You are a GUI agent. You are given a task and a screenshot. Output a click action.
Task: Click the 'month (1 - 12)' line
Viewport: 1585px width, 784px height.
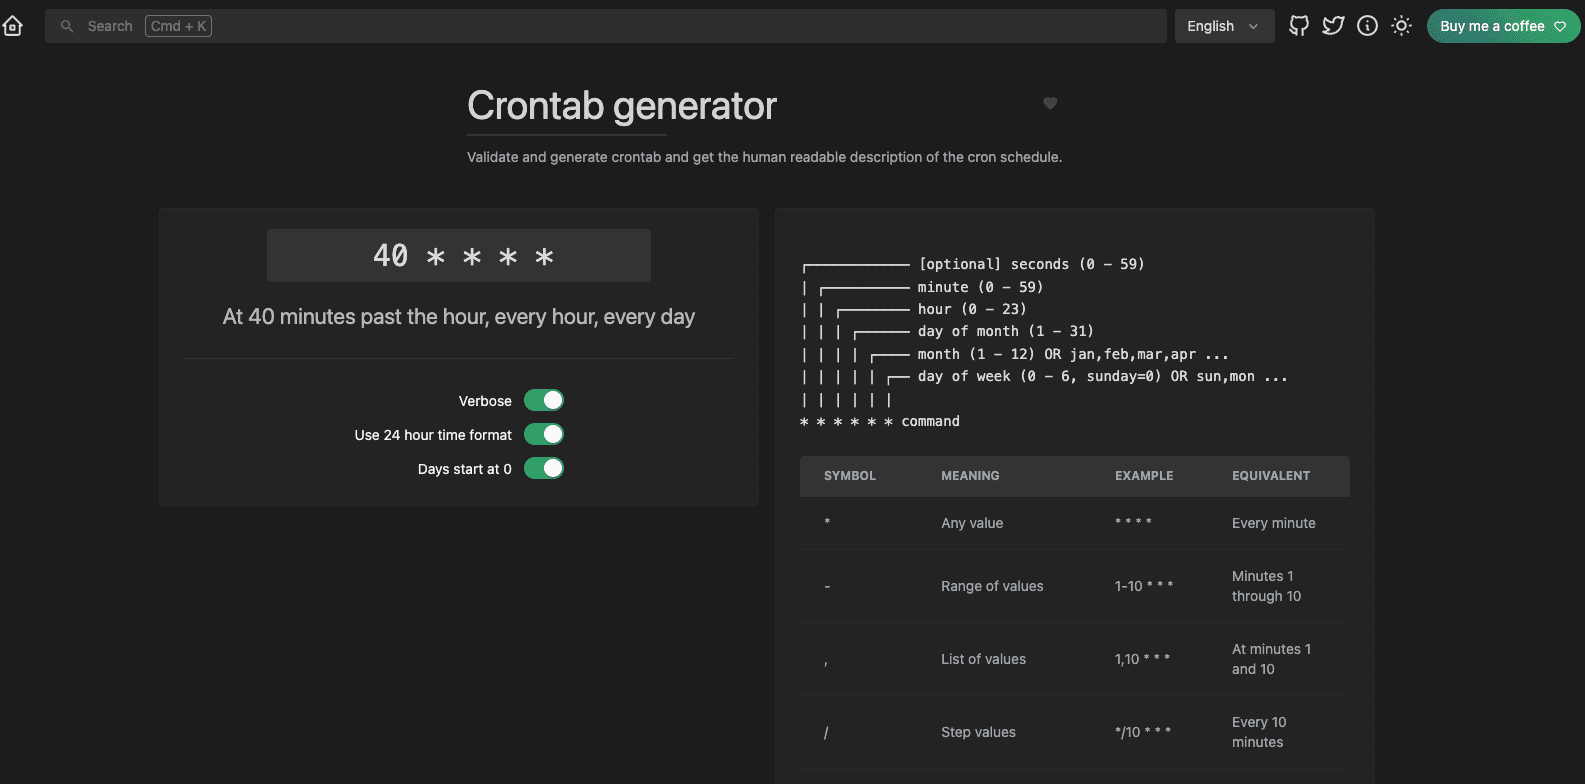[x=1073, y=354]
